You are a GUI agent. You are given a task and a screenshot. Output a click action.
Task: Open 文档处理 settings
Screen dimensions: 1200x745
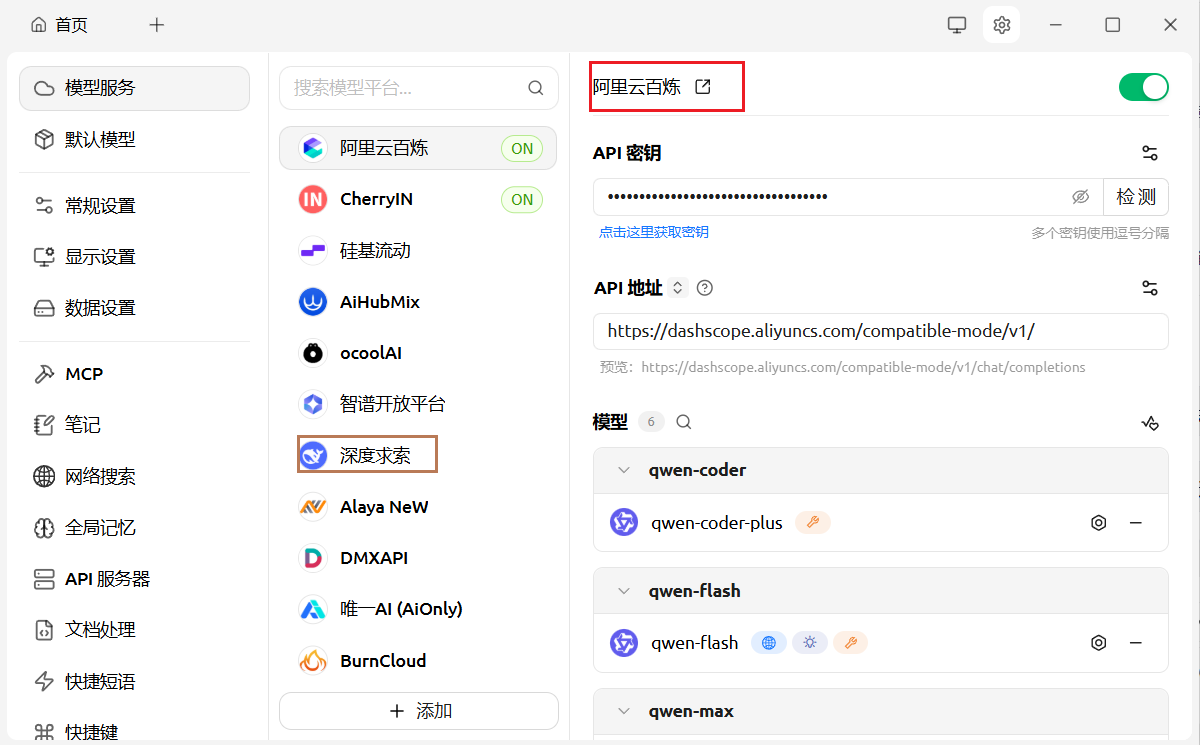pyautogui.click(x=134, y=630)
